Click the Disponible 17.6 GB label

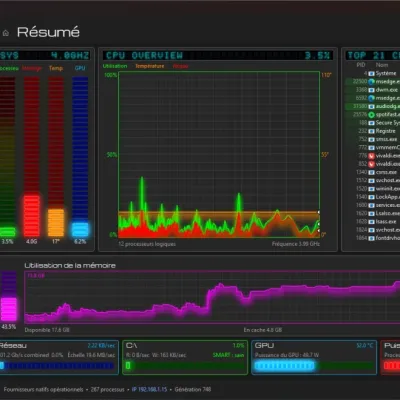[x=47, y=330]
